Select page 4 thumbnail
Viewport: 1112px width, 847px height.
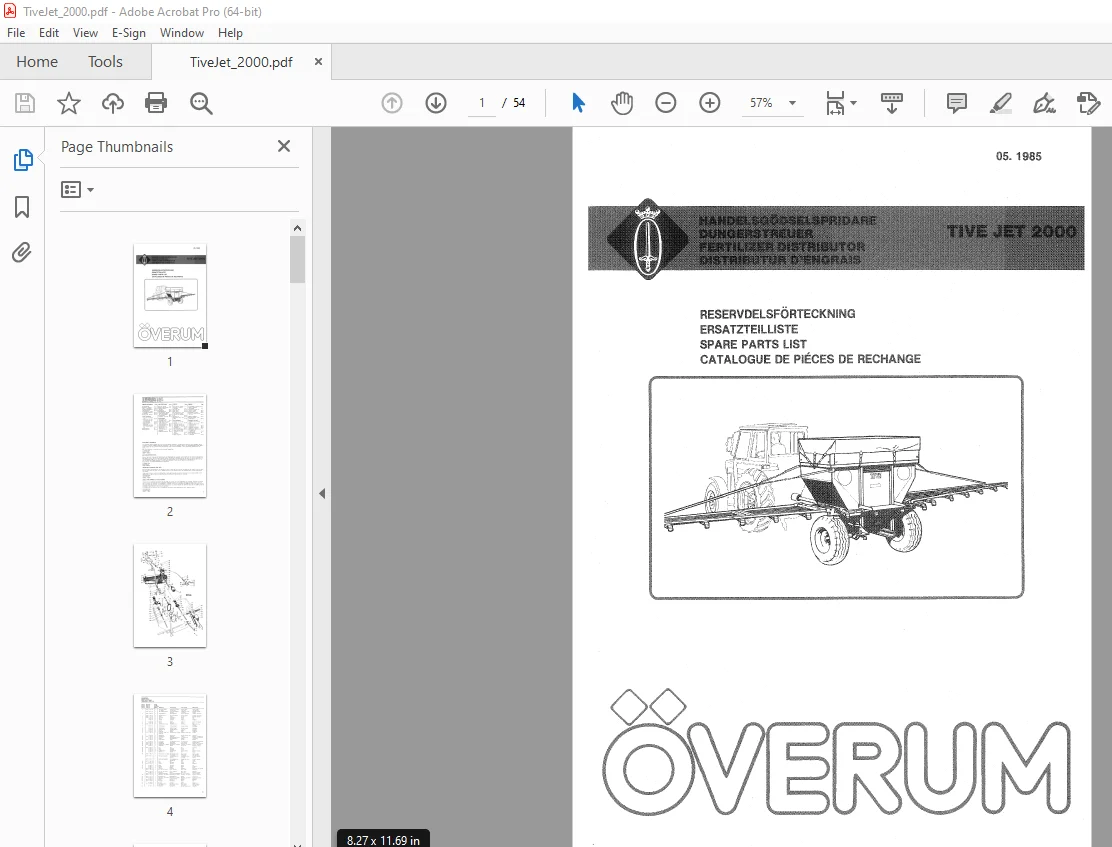[170, 746]
